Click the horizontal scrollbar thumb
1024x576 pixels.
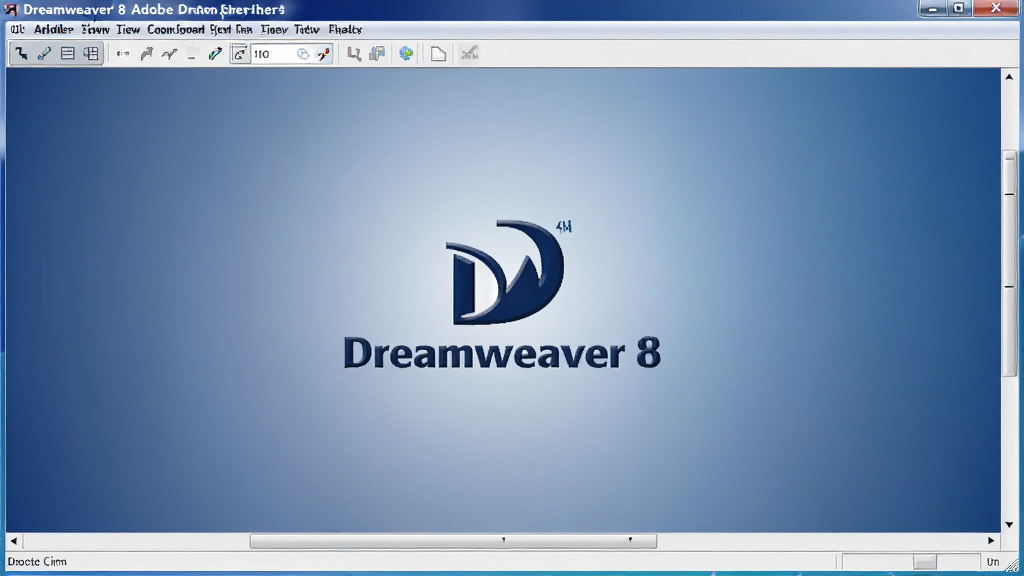click(x=453, y=541)
